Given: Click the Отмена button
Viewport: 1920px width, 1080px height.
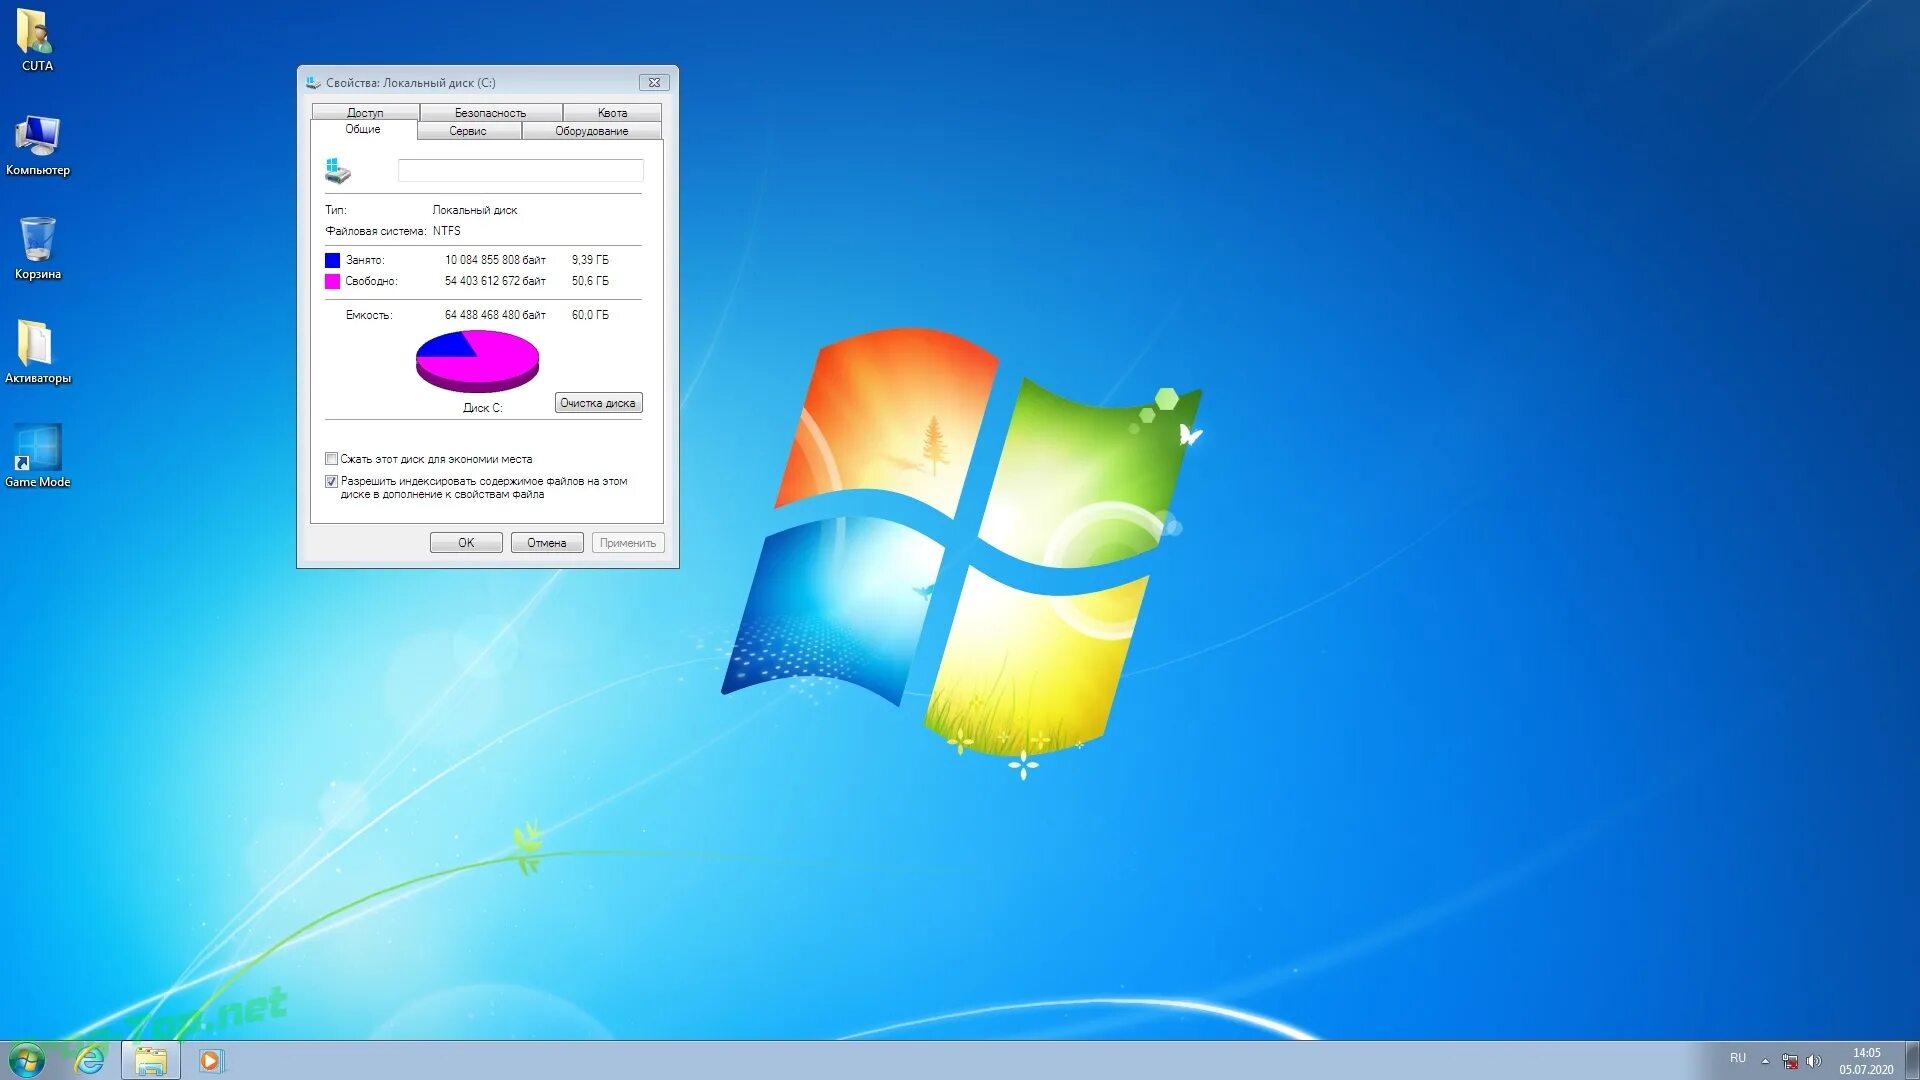Looking at the screenshot, I should click(x=547, y=543).
